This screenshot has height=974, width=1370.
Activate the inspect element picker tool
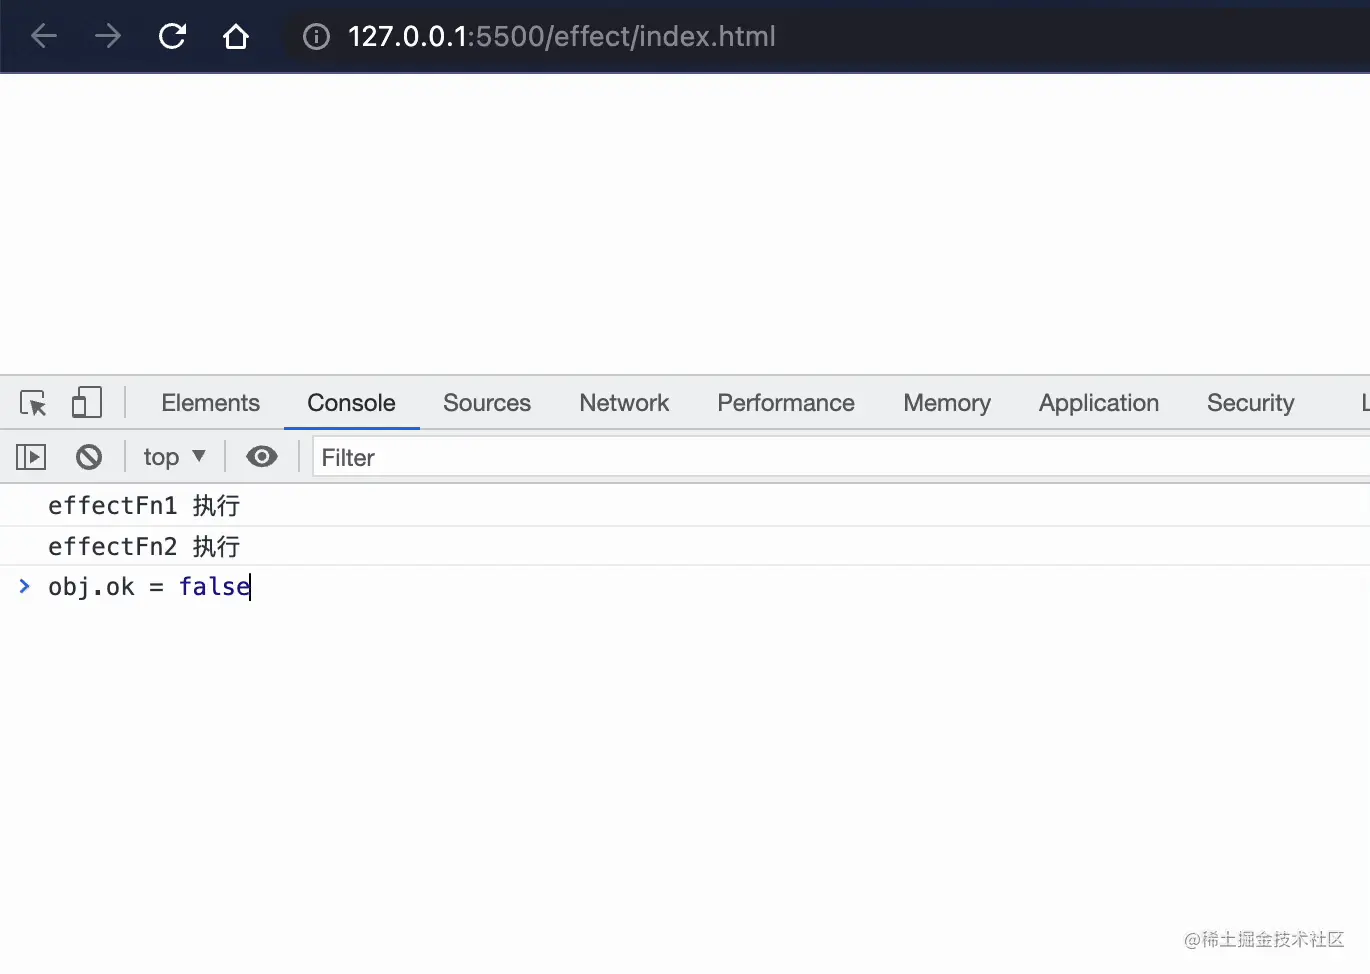click(x=33, y=403)
